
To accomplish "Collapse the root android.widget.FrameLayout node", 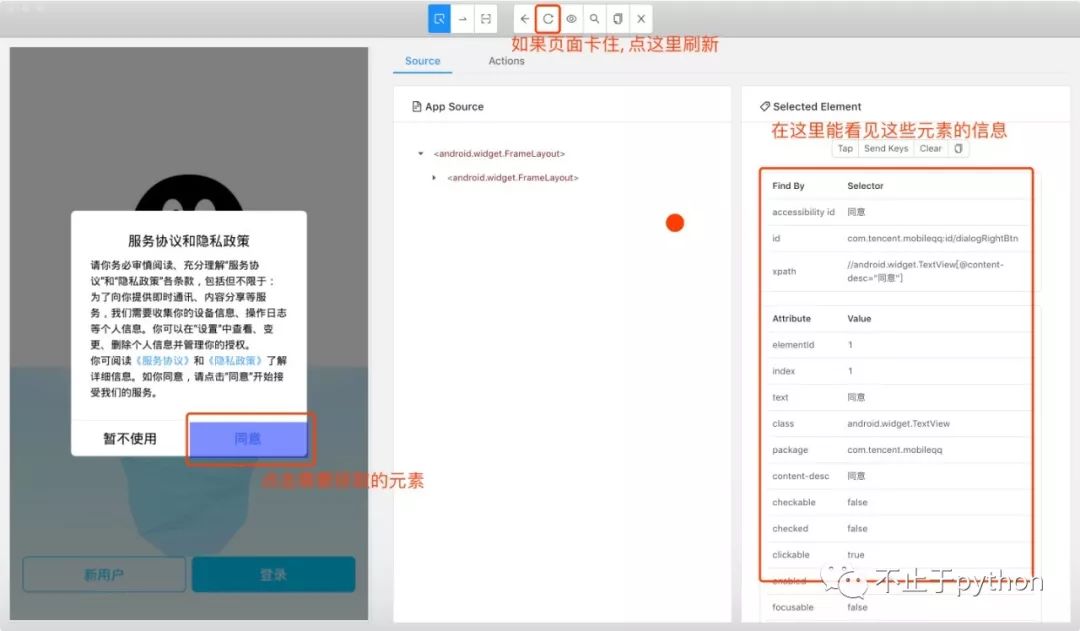I will point(420,154).
